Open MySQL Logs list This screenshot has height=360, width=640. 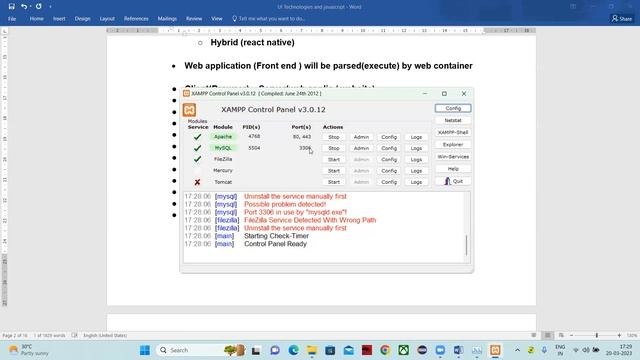click(x=416, y=148)
